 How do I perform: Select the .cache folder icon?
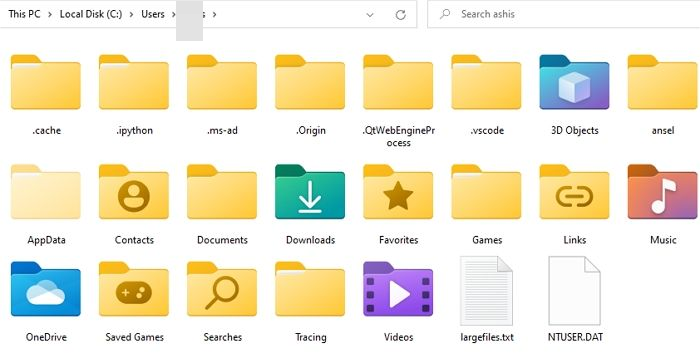[x=46, y=82]
